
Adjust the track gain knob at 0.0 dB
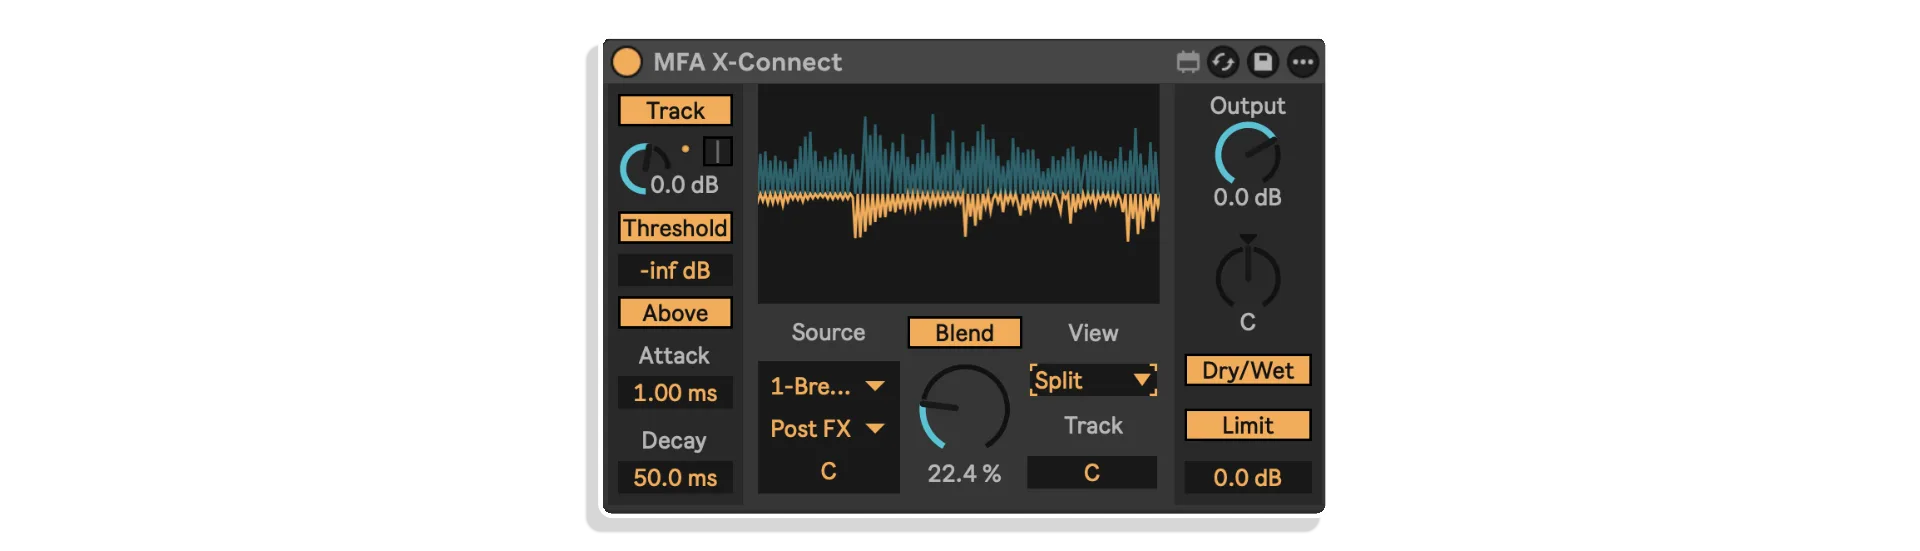(643, 168)
